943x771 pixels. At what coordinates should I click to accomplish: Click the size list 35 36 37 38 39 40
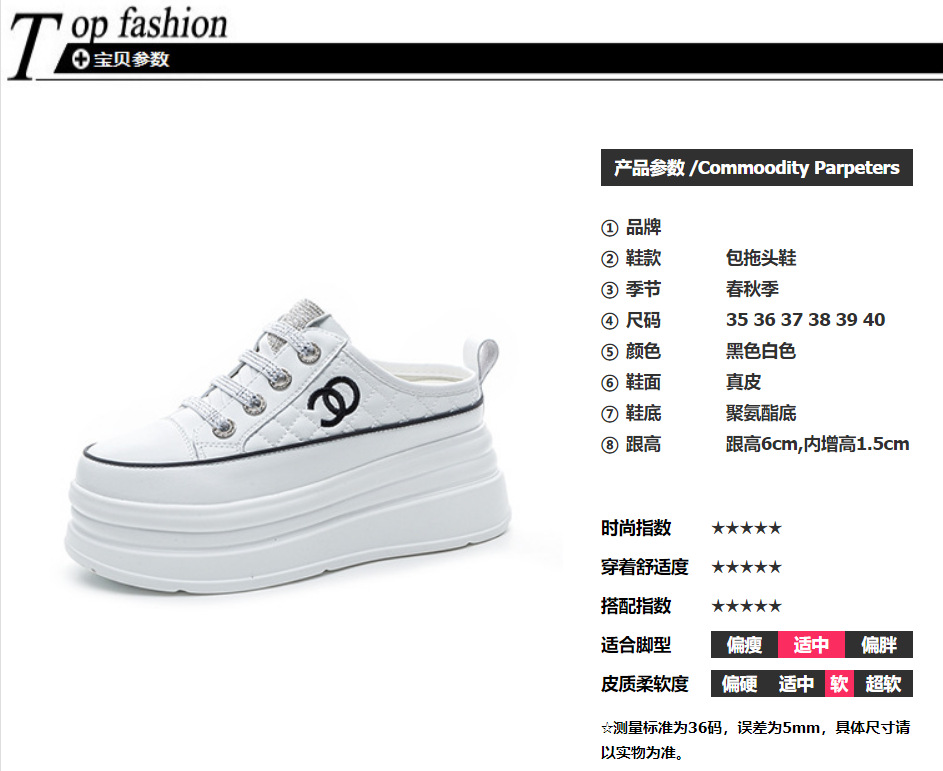(x=805, y=320)
